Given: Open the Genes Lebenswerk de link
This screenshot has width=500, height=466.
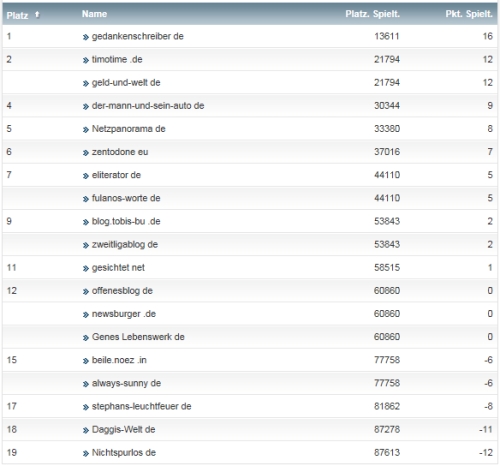Looking at the screenshot, I should coord(138,337).
